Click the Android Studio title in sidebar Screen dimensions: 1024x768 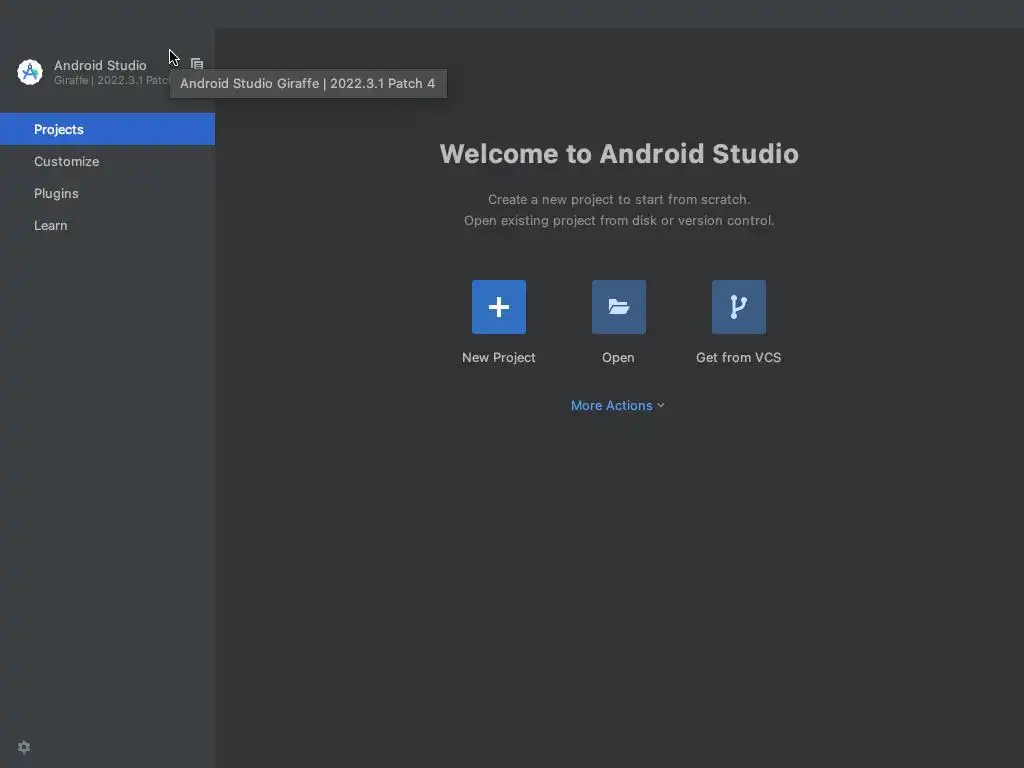click(x=100, y=65)
